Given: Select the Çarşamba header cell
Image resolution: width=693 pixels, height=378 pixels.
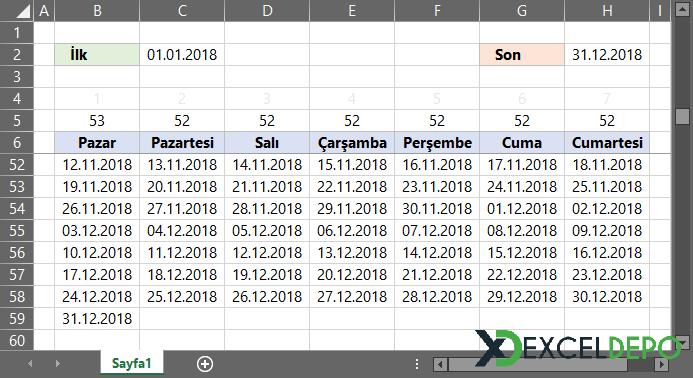Looking at the screenshot, I should coord(352,142).
